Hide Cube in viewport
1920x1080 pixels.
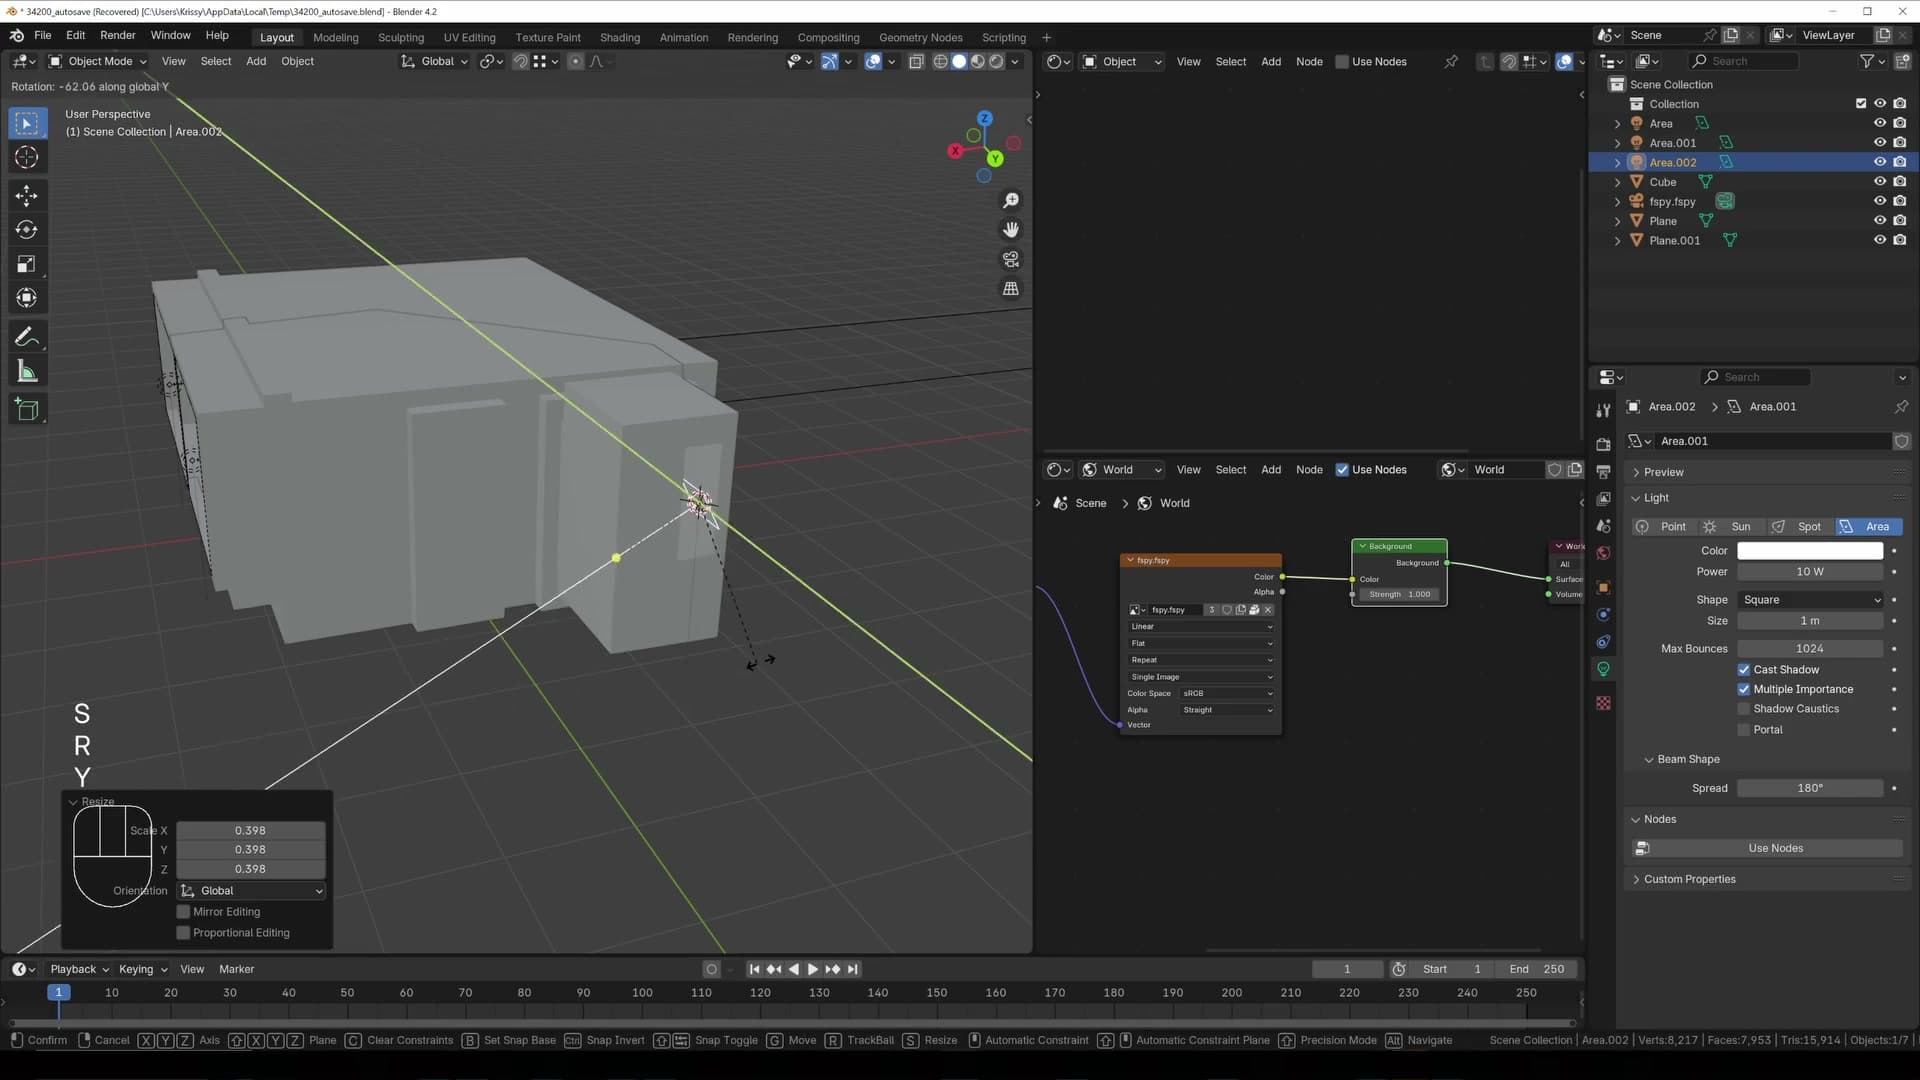tap(1879, 181)
